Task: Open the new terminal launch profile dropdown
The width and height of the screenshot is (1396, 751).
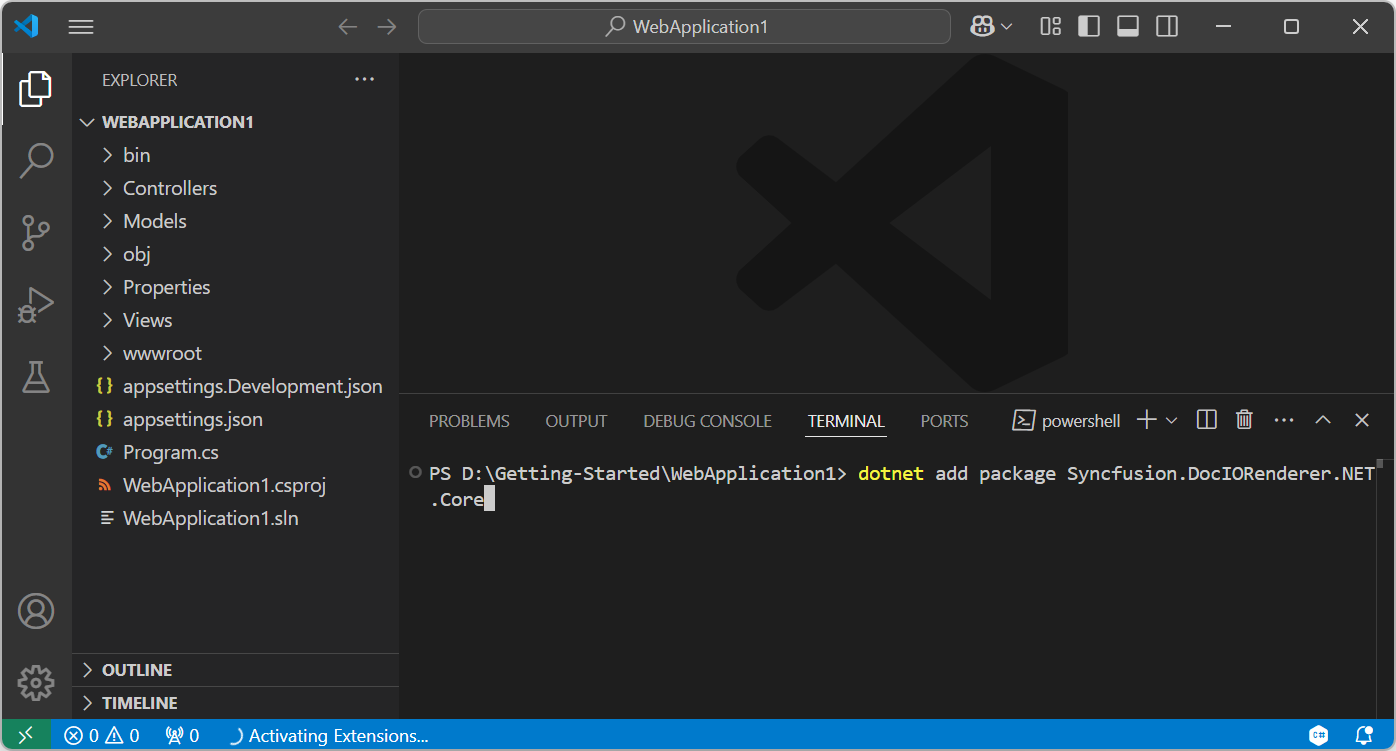Action: pos(1172,421)
